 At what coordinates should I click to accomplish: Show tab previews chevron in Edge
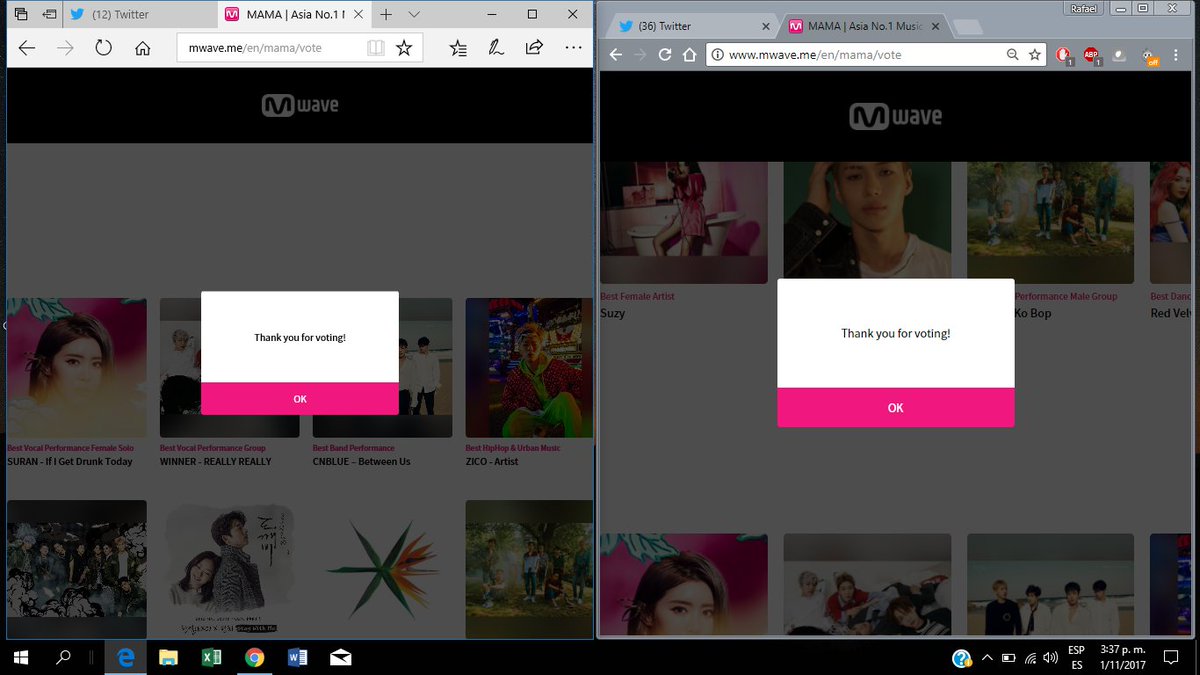coord(414,15)
